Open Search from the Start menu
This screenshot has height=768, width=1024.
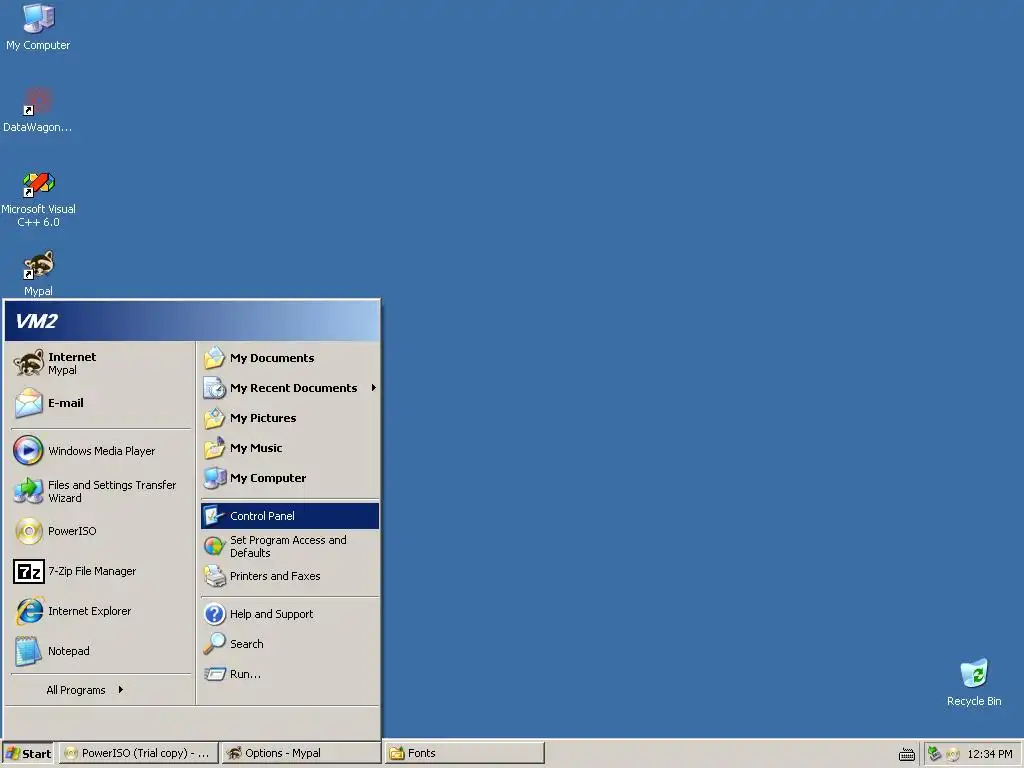(x=290, y=644)
